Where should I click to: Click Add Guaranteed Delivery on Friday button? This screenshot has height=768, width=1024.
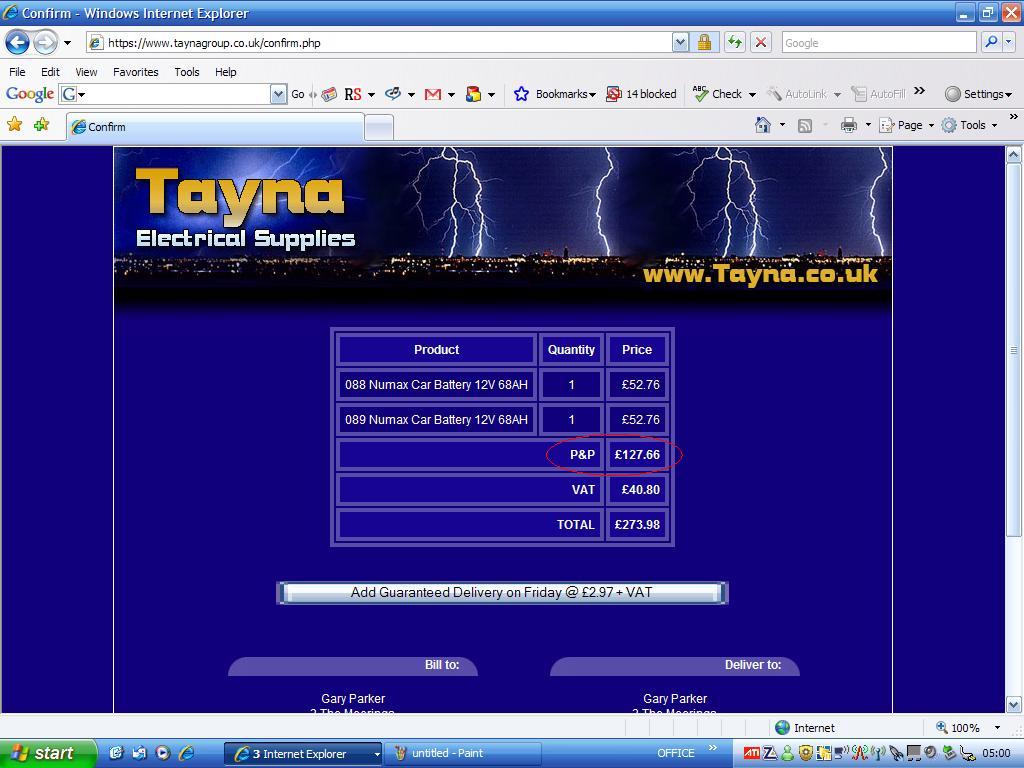[501, 593]
